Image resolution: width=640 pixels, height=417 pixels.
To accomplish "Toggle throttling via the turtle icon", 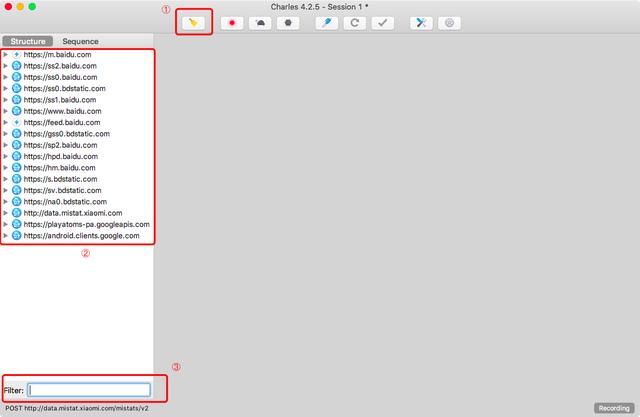I will 260,23.
